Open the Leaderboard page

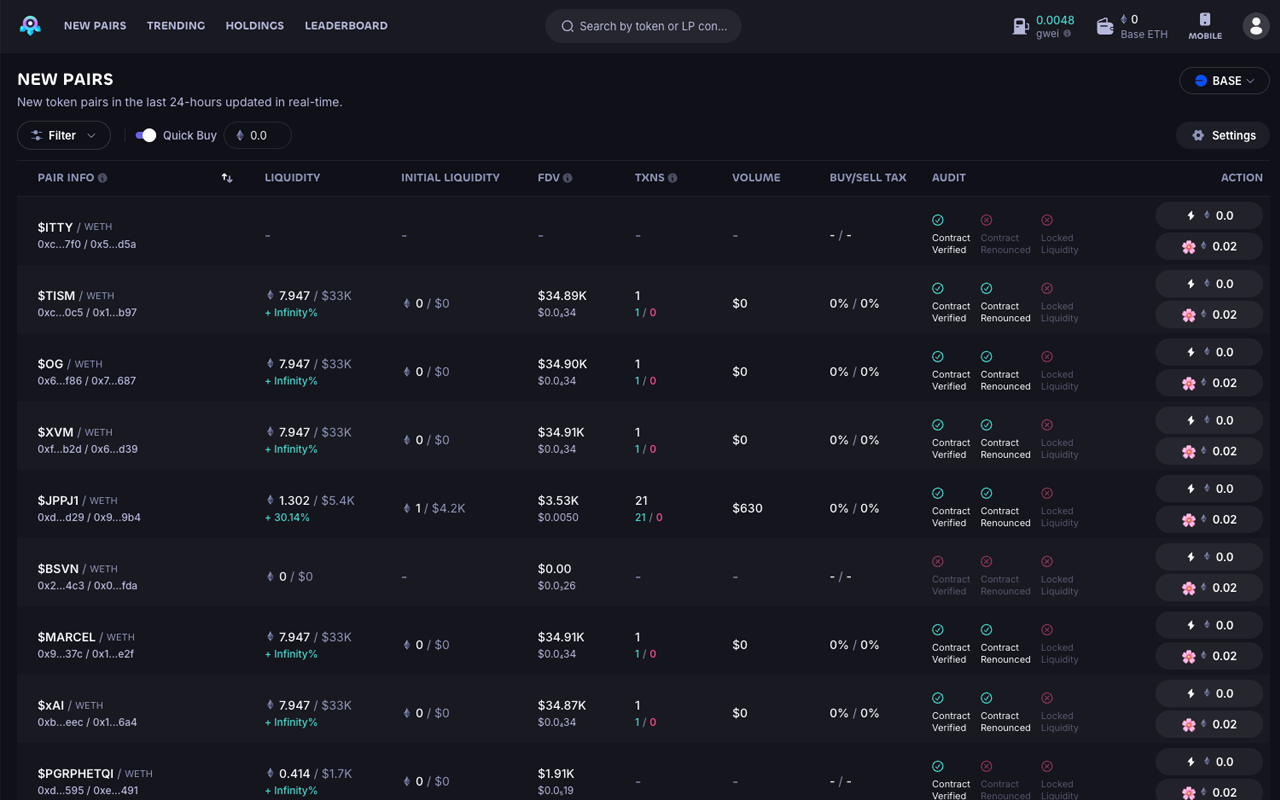pyautogui.click(x=346, y=26)
